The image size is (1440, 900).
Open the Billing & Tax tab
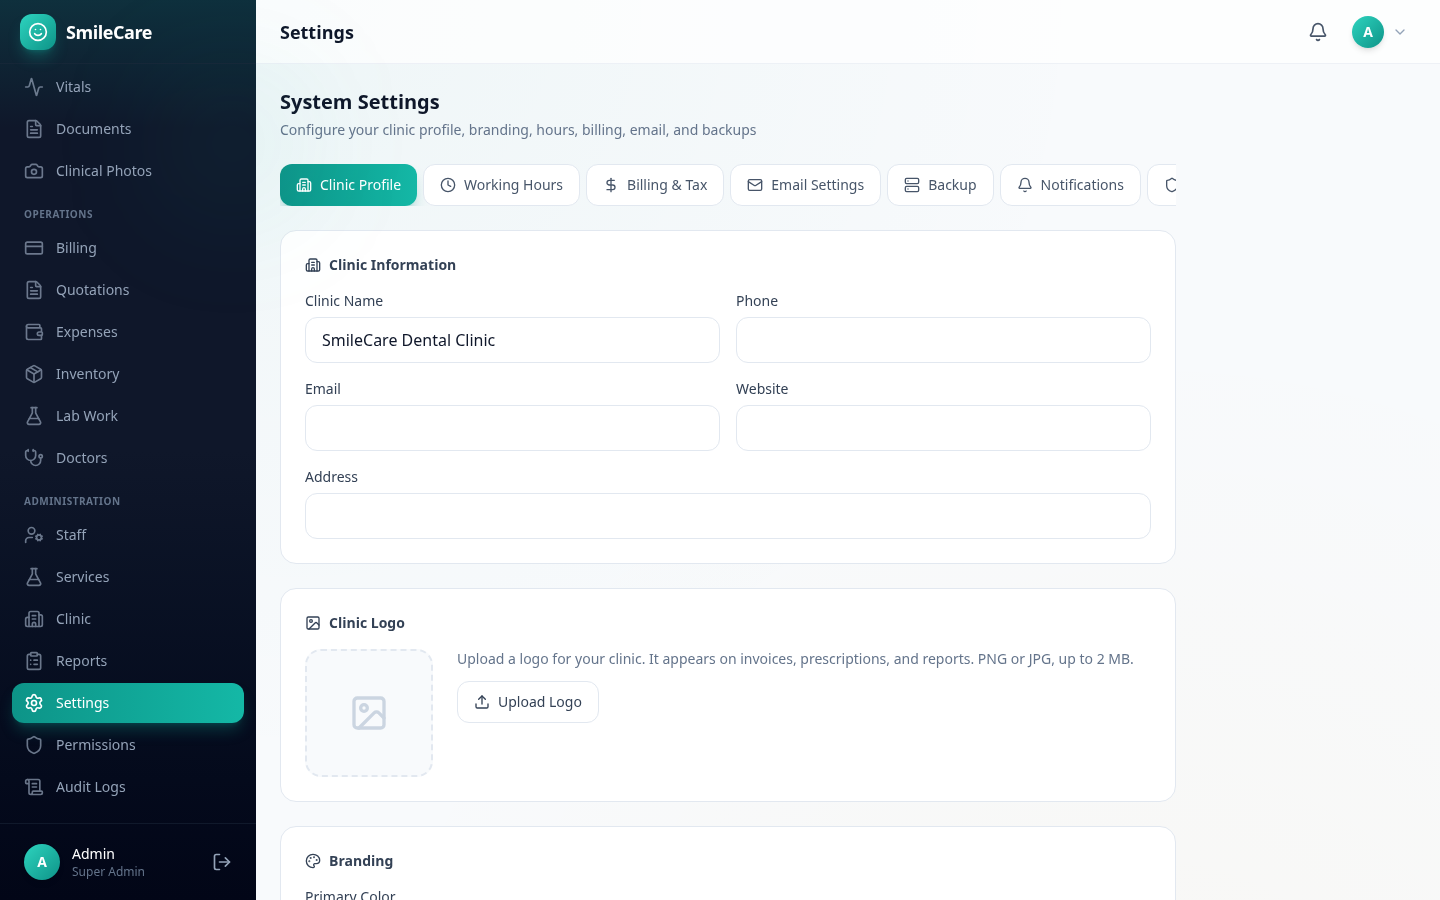655,185
